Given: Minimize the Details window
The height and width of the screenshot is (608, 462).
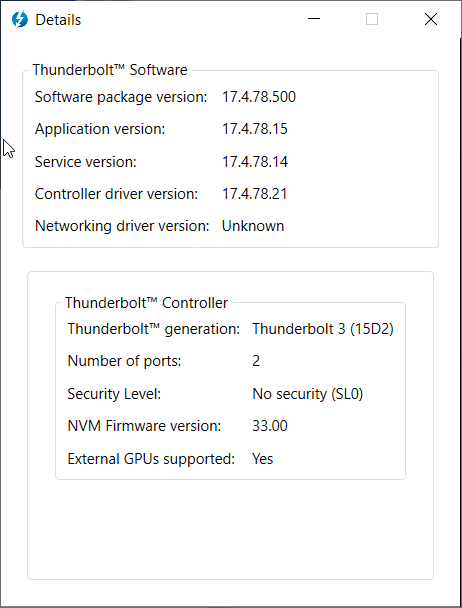Looking at the screenshot, I should [314, 19].
